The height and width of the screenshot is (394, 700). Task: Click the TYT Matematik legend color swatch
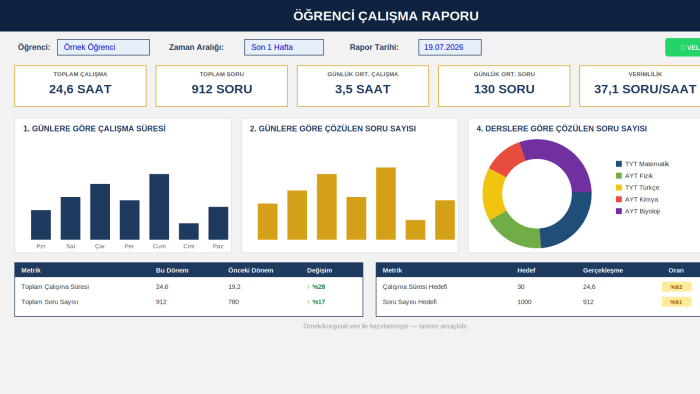pos(619,164)
